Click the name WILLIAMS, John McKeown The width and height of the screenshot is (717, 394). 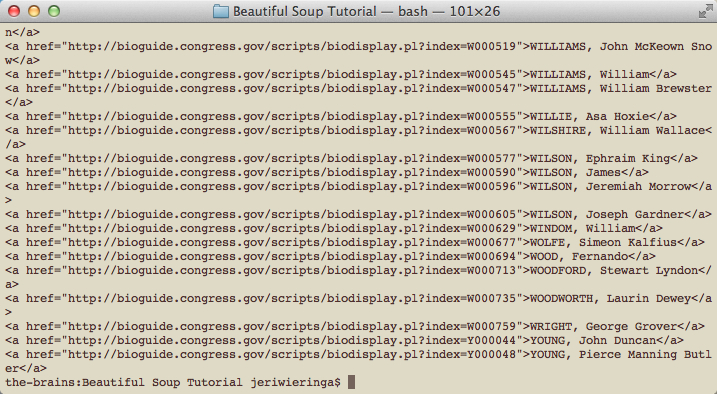pos(607,46)
